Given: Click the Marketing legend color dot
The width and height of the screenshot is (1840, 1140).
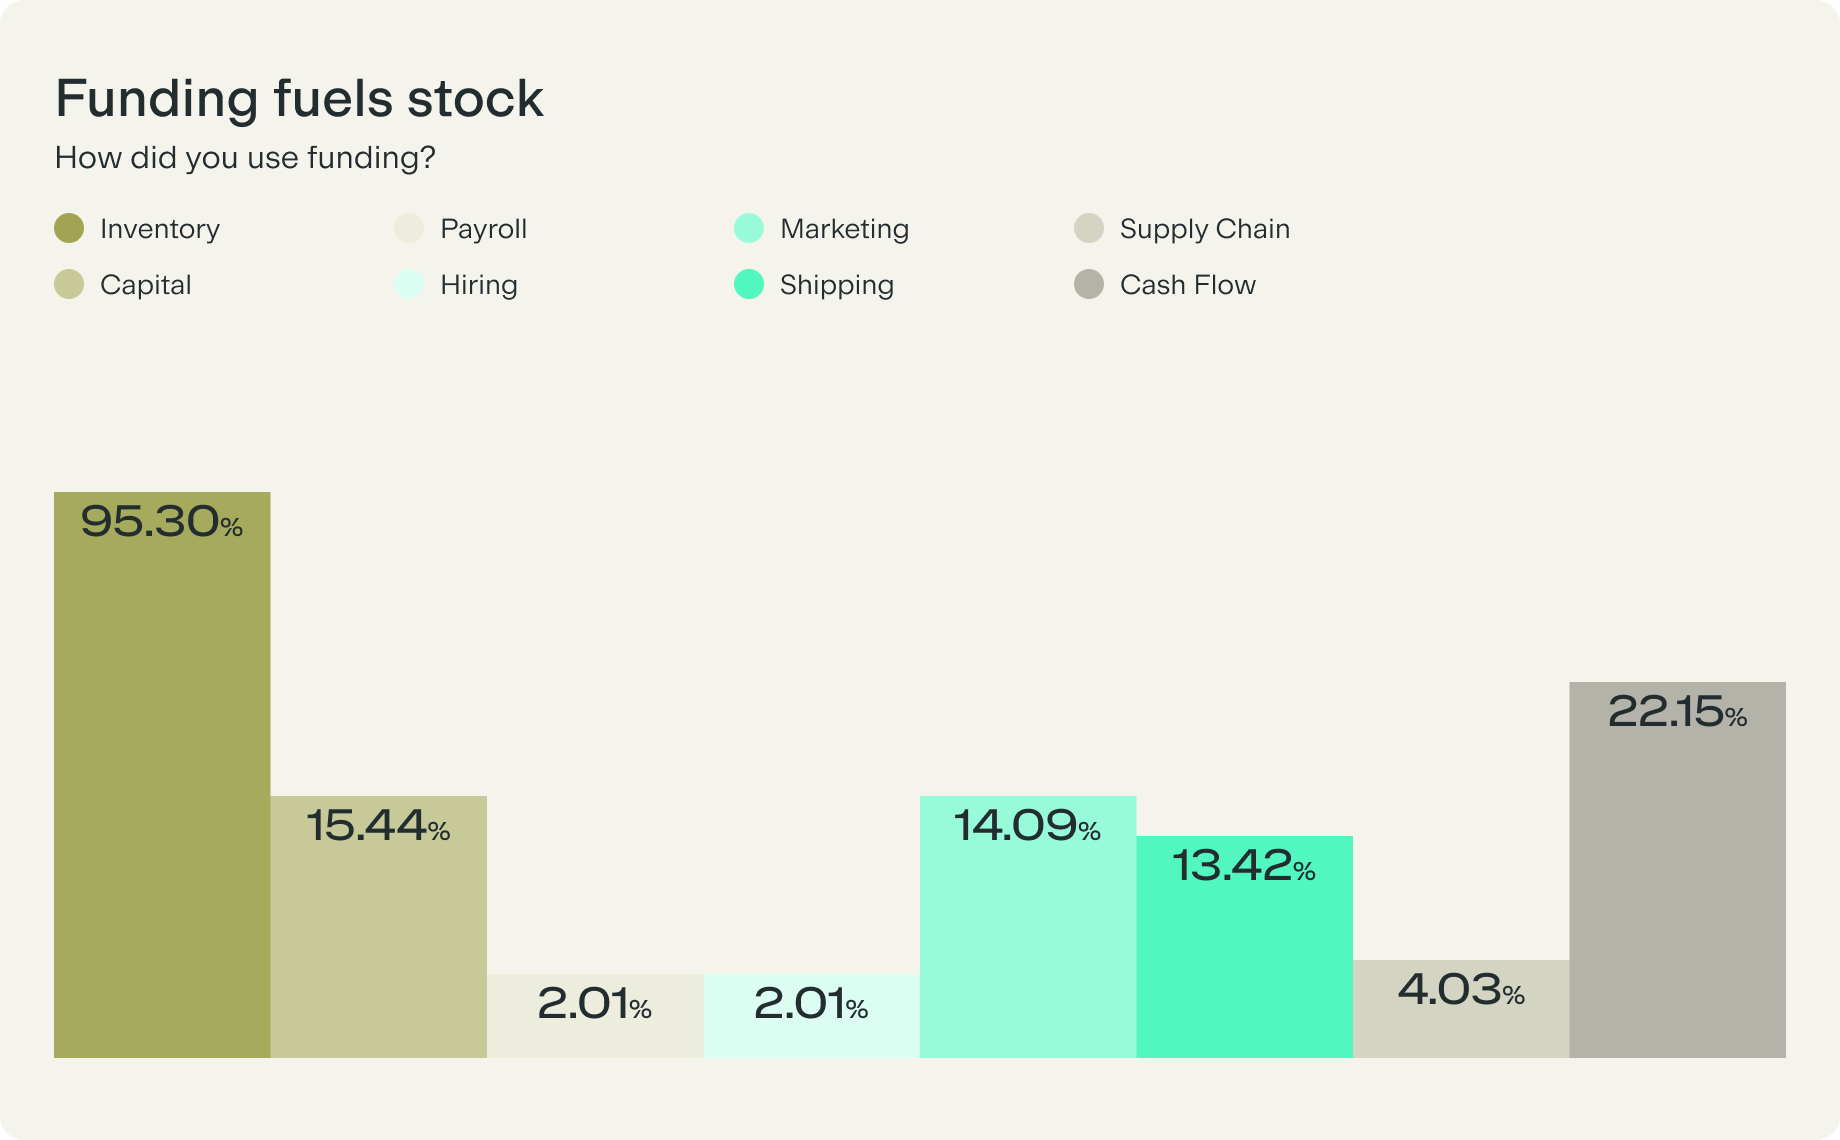Looking at the screenshot, I should coord(749,229).
